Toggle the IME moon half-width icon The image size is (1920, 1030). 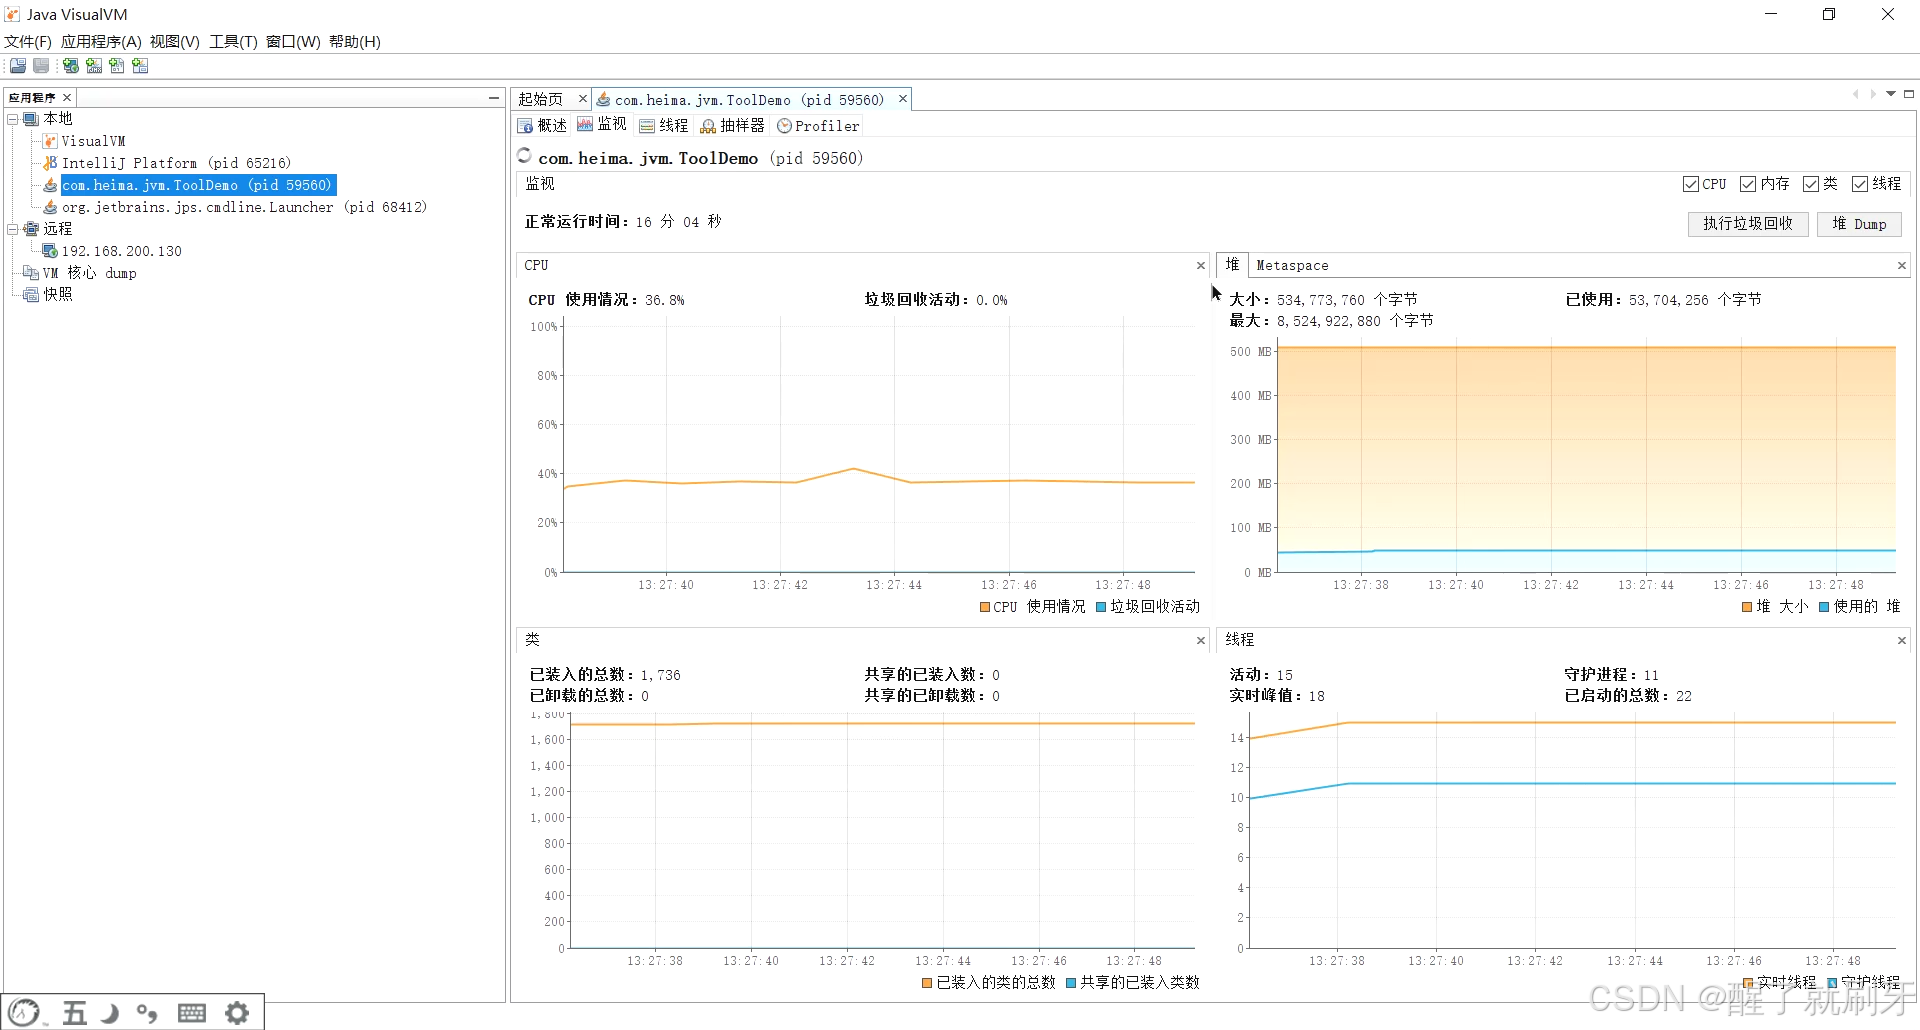110,1013
